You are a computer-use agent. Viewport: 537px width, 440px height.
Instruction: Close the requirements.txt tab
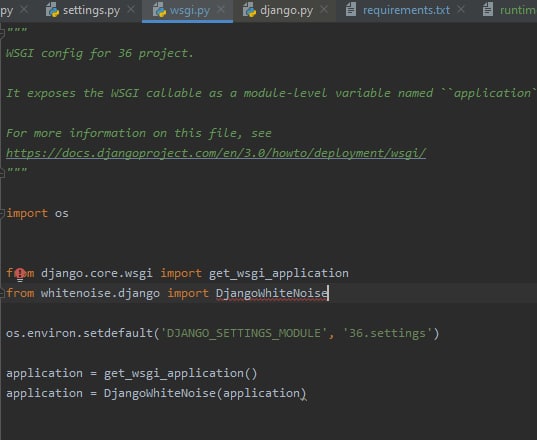(x=461, y=10)
